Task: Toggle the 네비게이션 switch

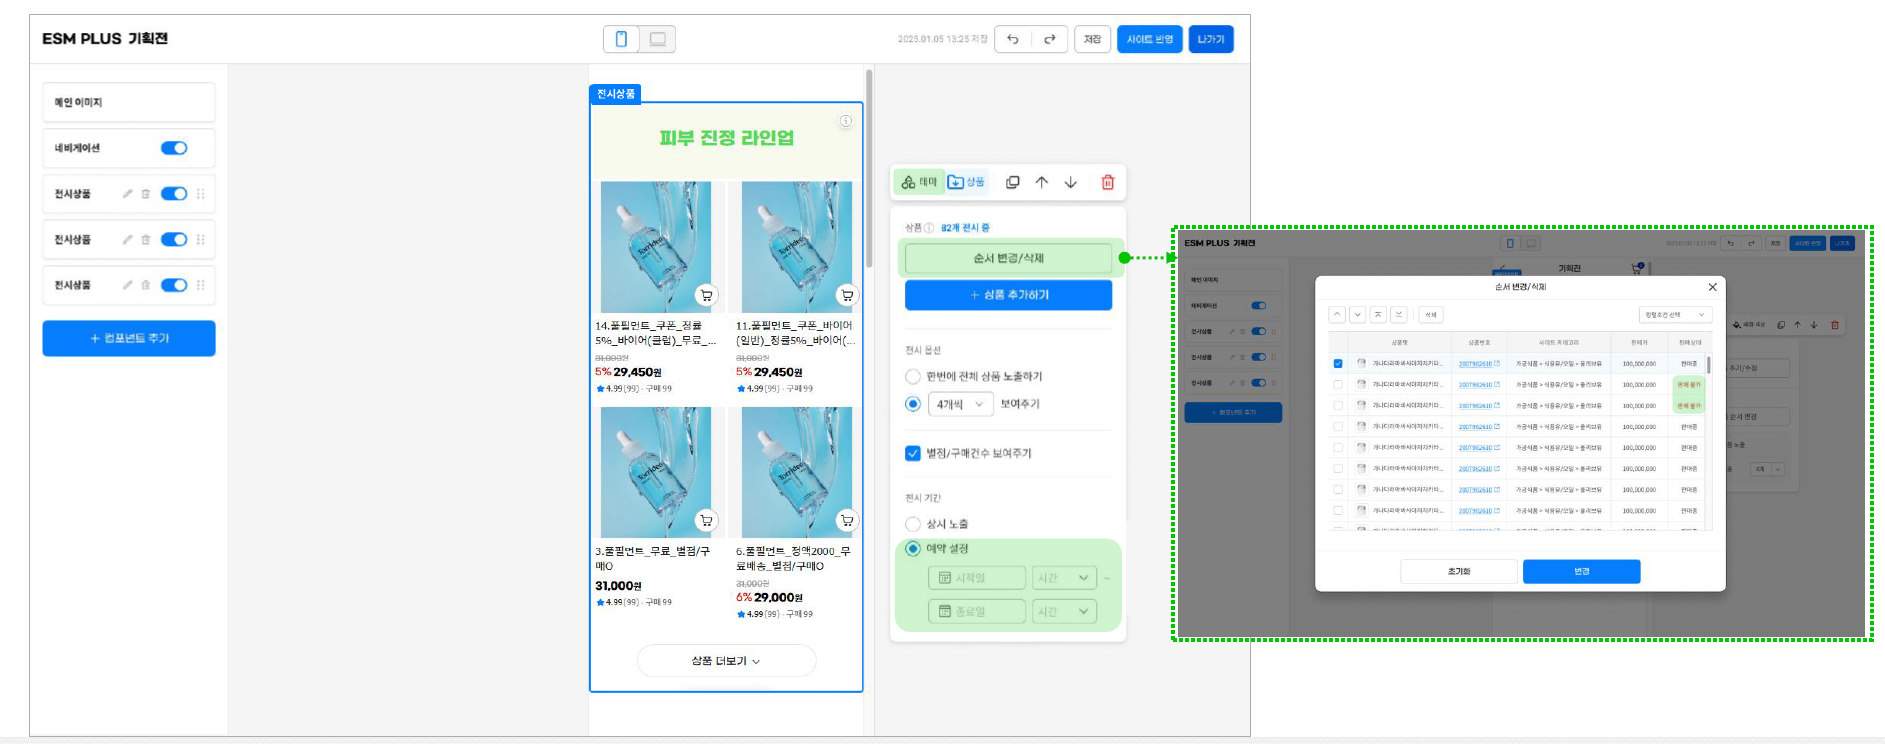Action: coord(174,148)
